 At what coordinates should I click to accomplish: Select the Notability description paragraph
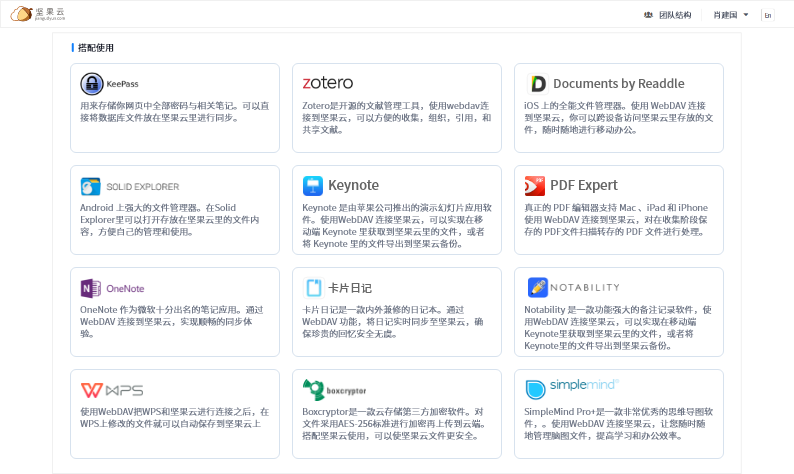(618, 328)
